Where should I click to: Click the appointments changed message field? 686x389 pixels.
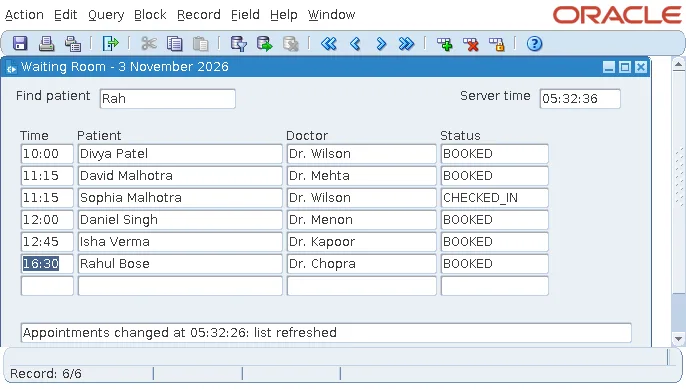pos(326,333)
